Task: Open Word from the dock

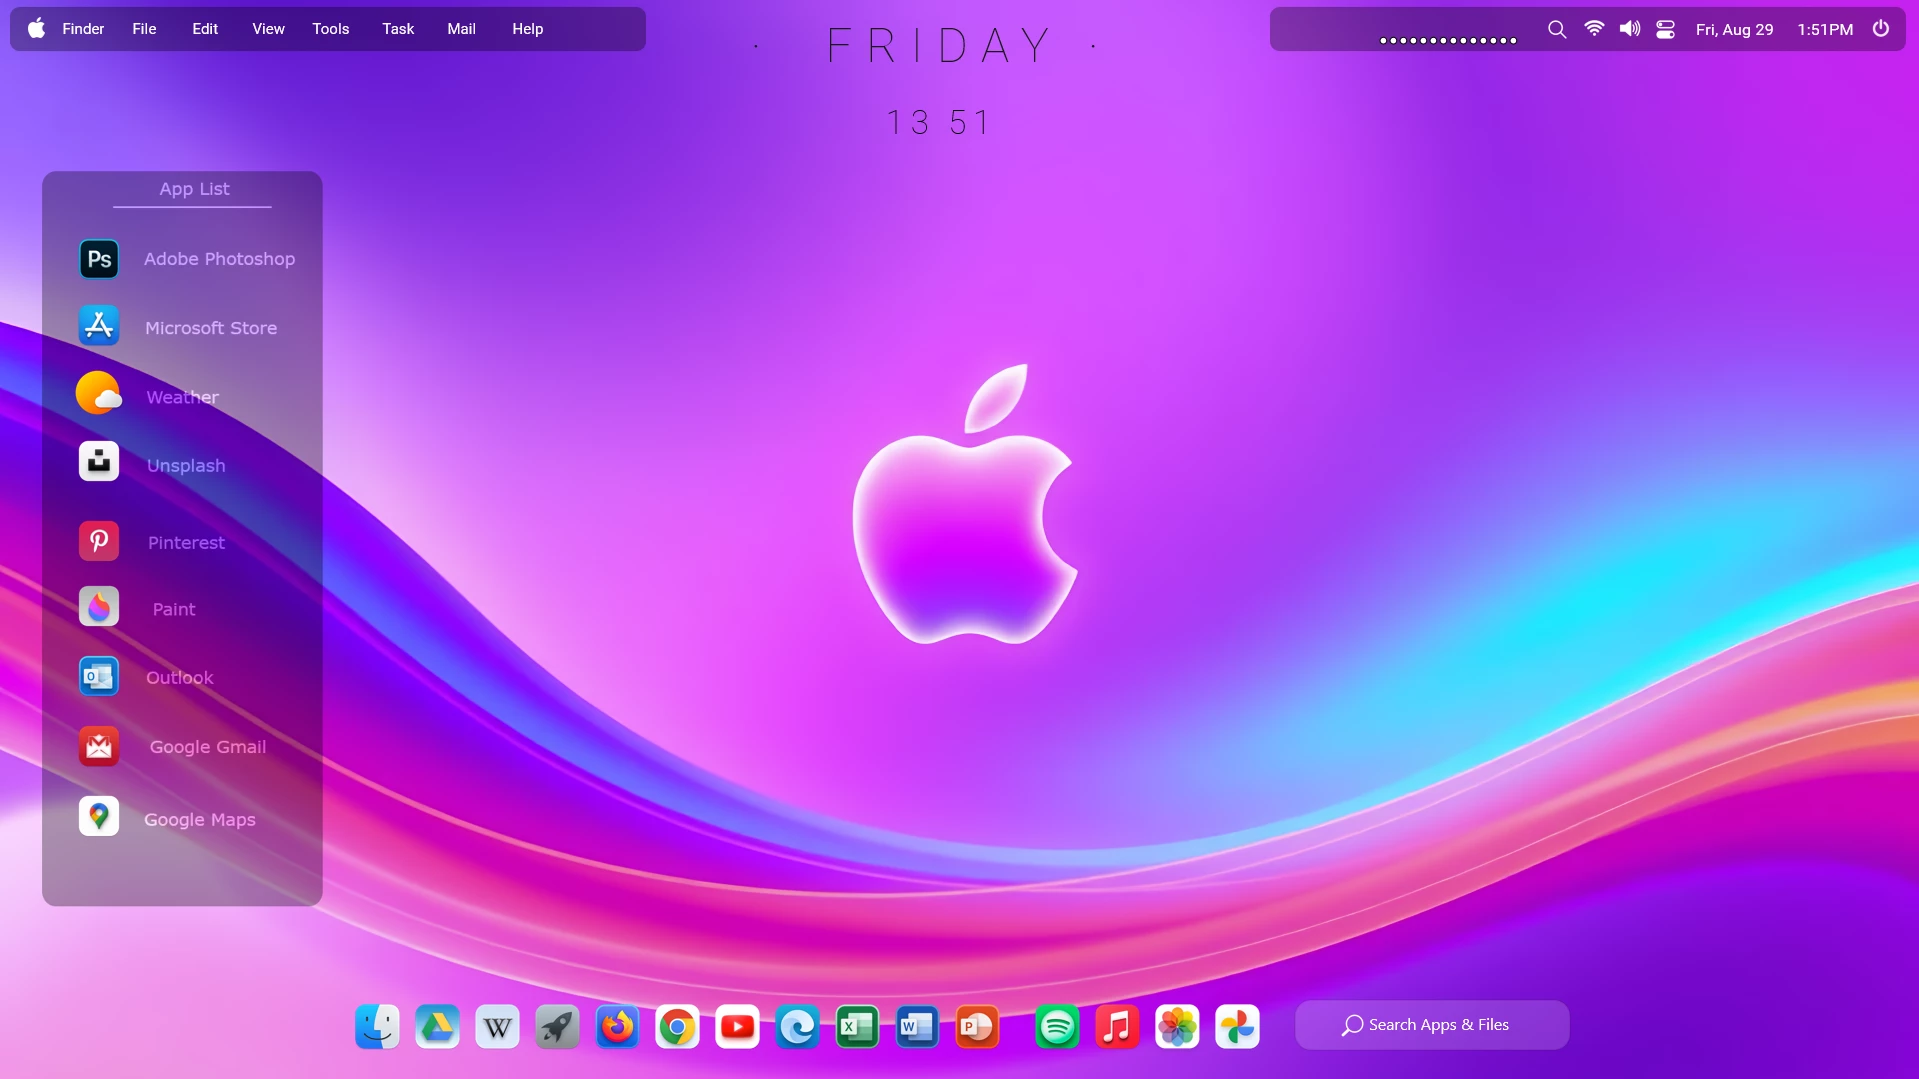Action: [917, 1026]
